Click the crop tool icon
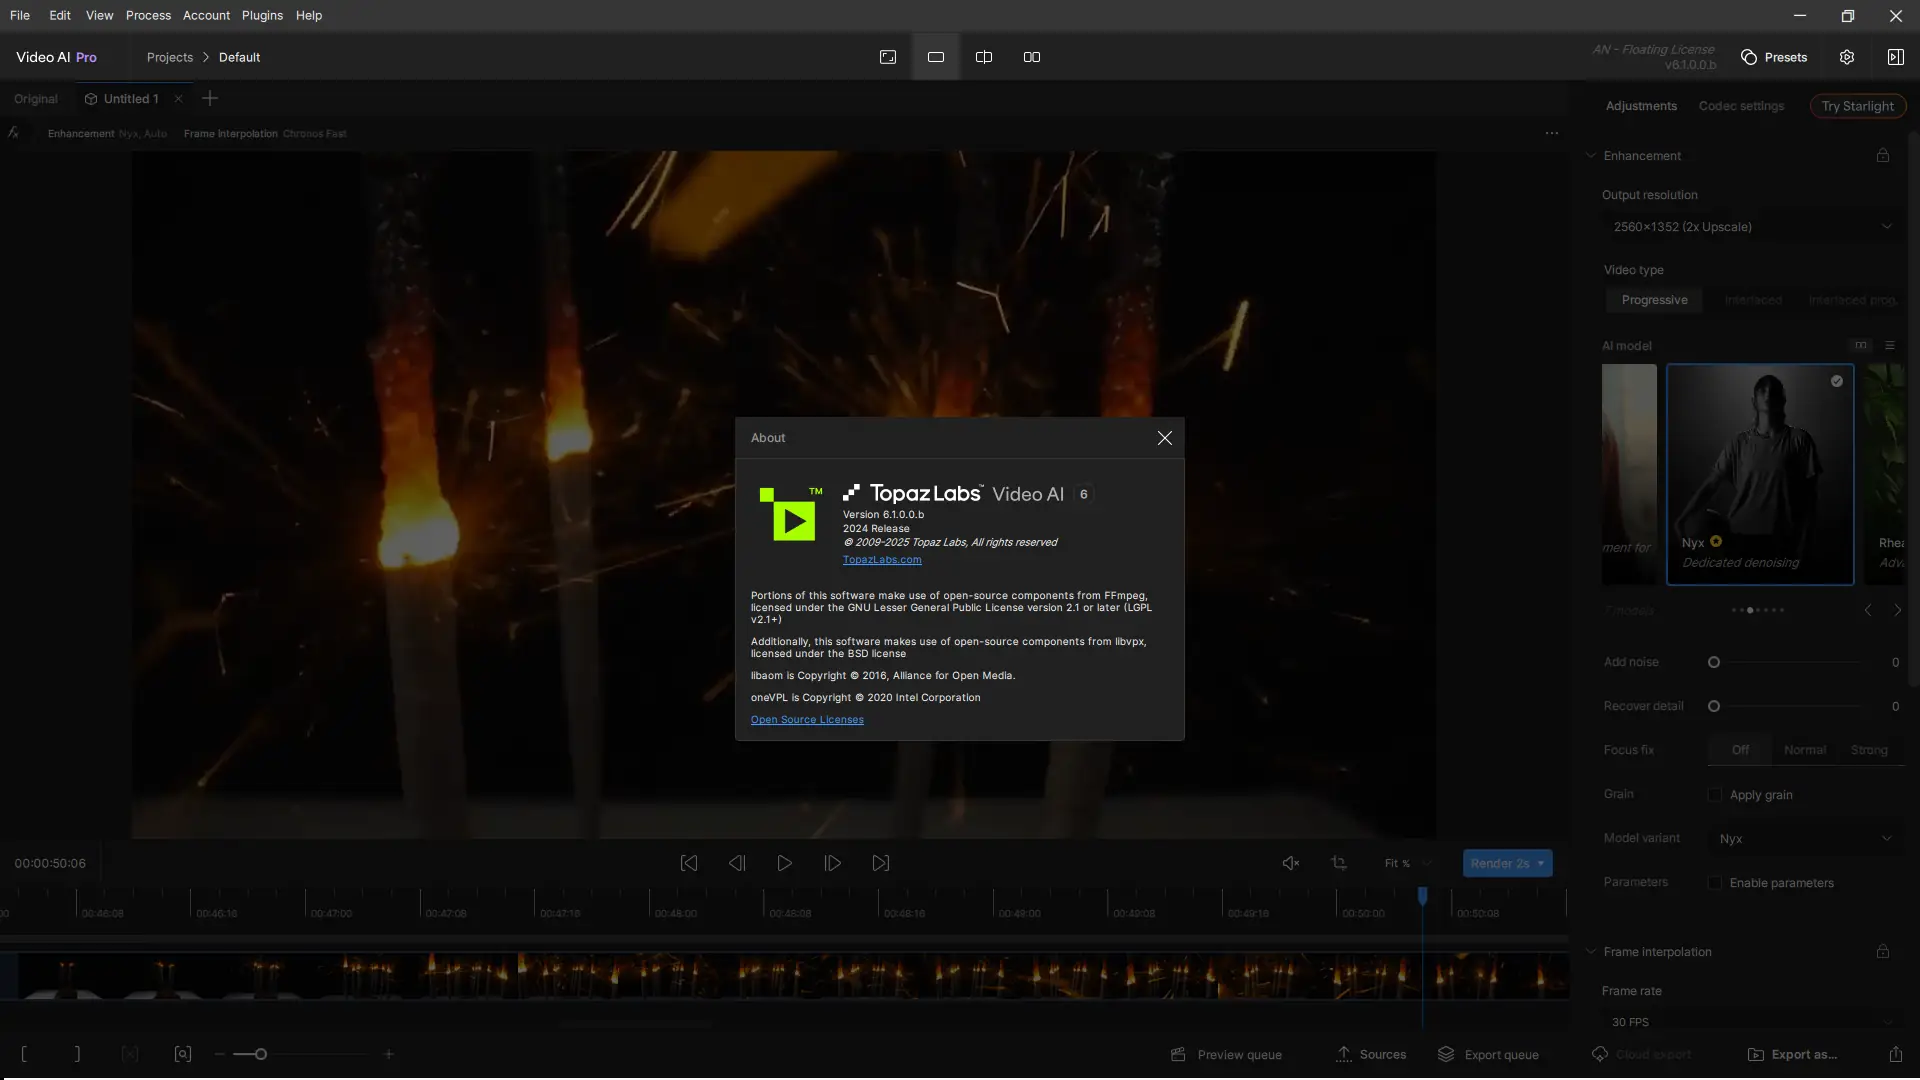Viewport: 1920px width, 1080px height. (x=1338, y=863)
